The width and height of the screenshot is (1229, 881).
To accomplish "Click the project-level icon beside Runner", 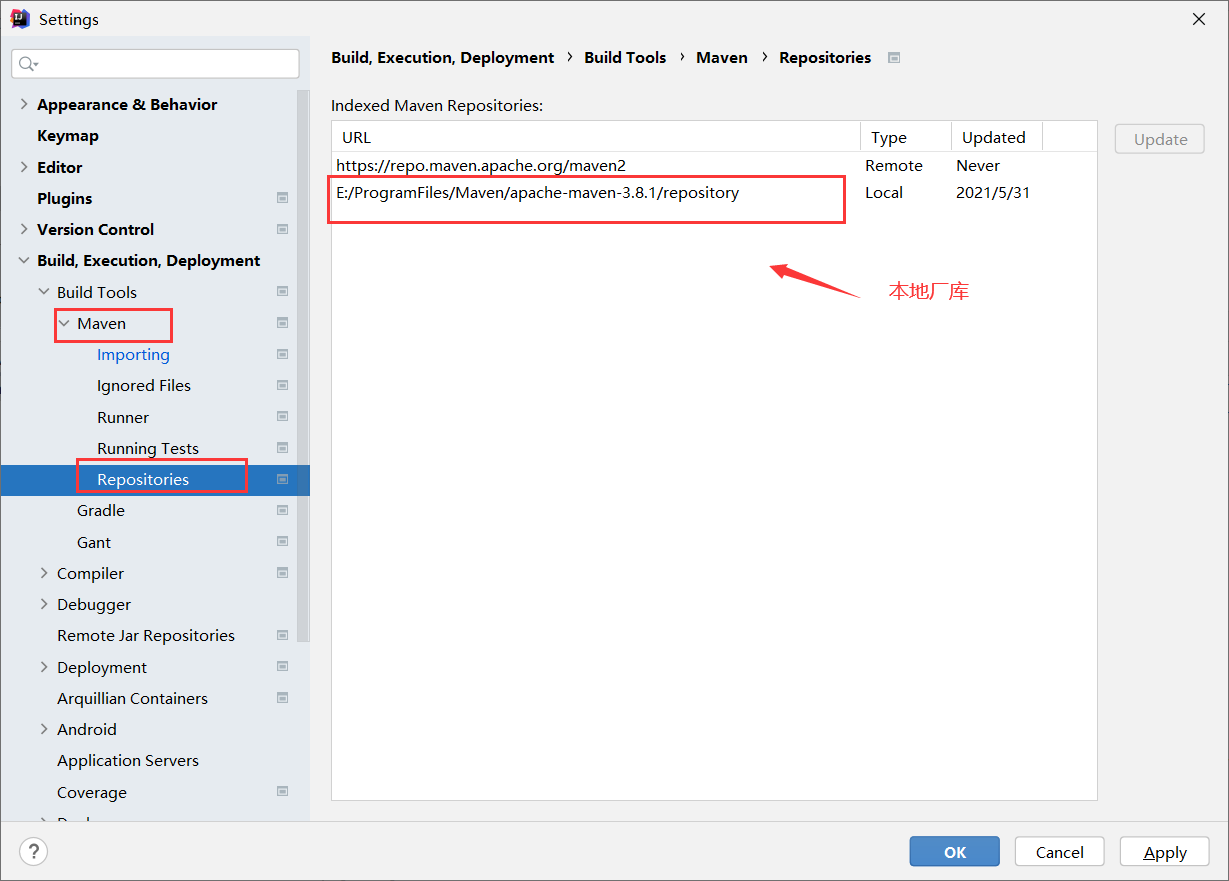I will [282, 417].
